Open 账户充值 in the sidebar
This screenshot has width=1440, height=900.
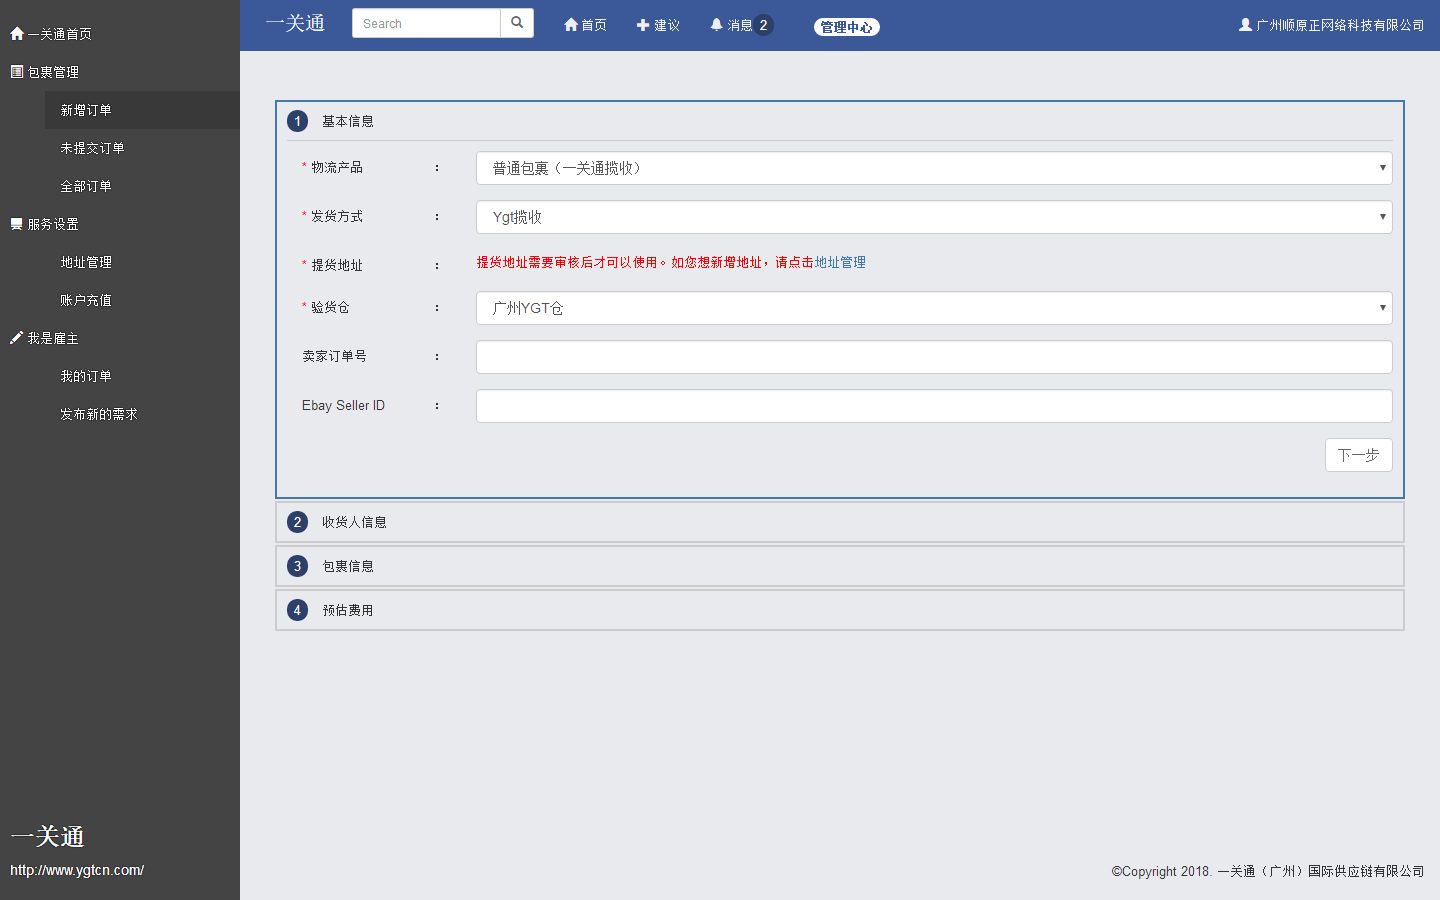tap(142, 300)
